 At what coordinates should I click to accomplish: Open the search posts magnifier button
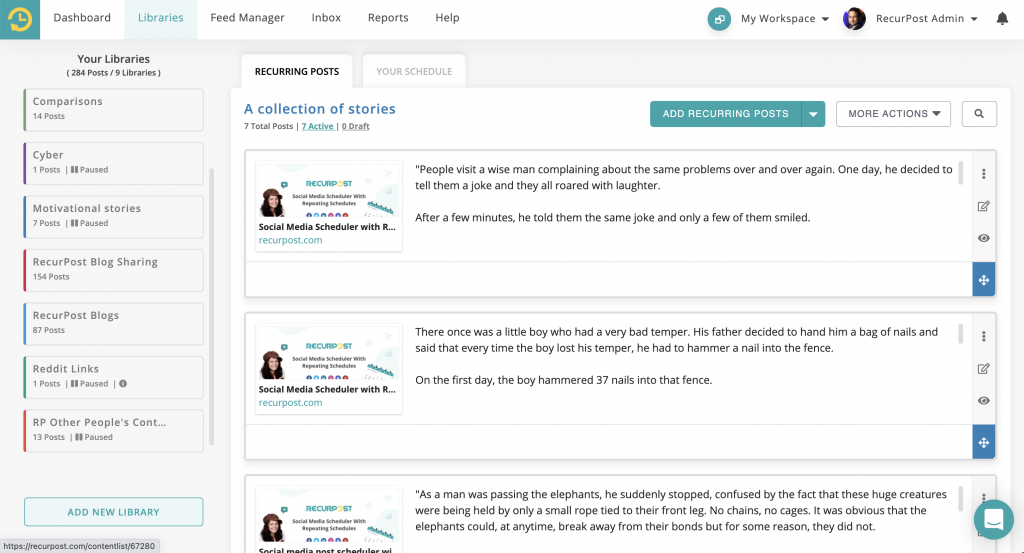click(x=979, y=114)
